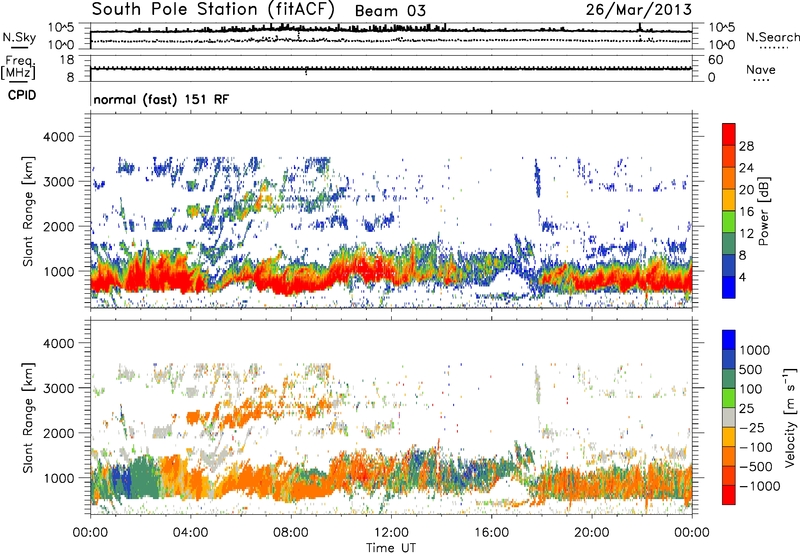Select the "Power [dB]" color bar title
The height and width of the screenshot is (554, 800).
point(763,211)
